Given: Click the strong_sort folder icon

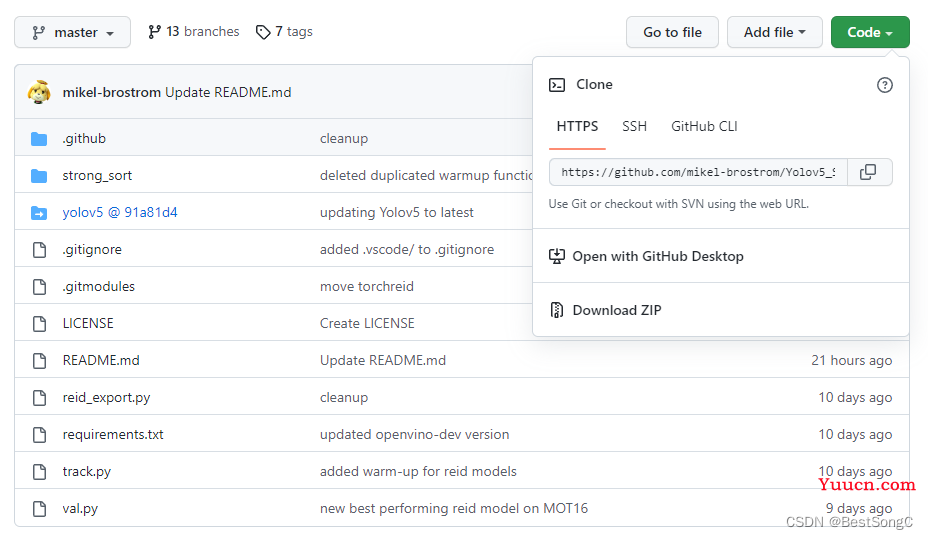Looking at the screenshot, I should 39,176.
